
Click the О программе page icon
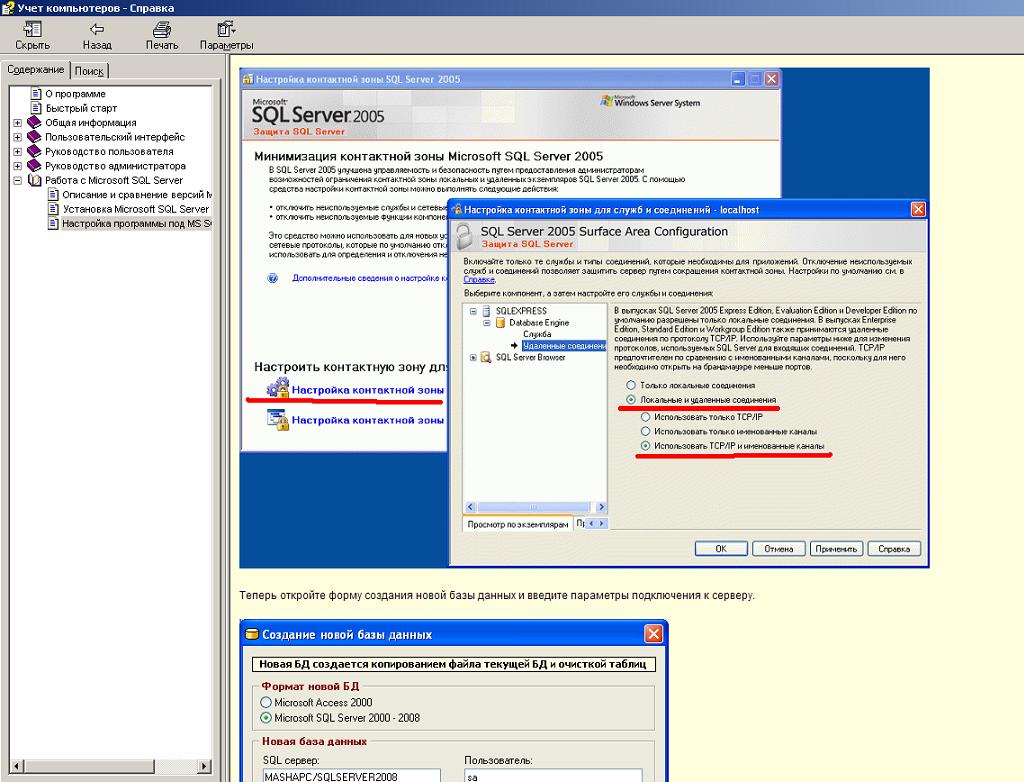point(35,94)
